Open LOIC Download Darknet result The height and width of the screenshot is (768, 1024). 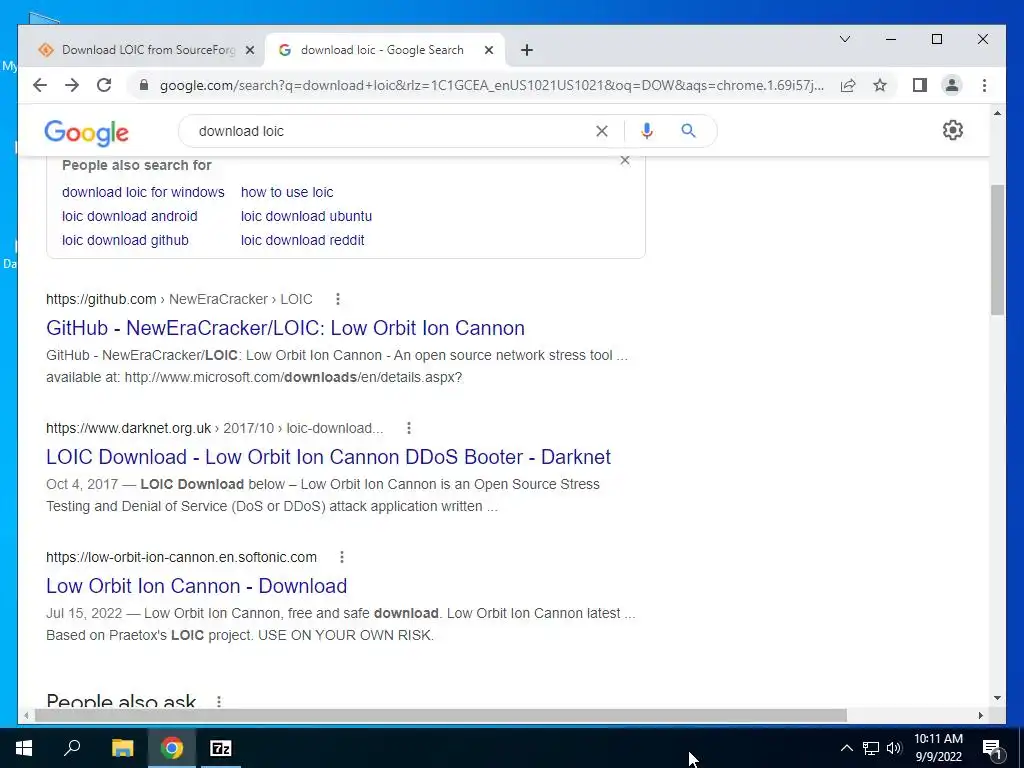328,457
